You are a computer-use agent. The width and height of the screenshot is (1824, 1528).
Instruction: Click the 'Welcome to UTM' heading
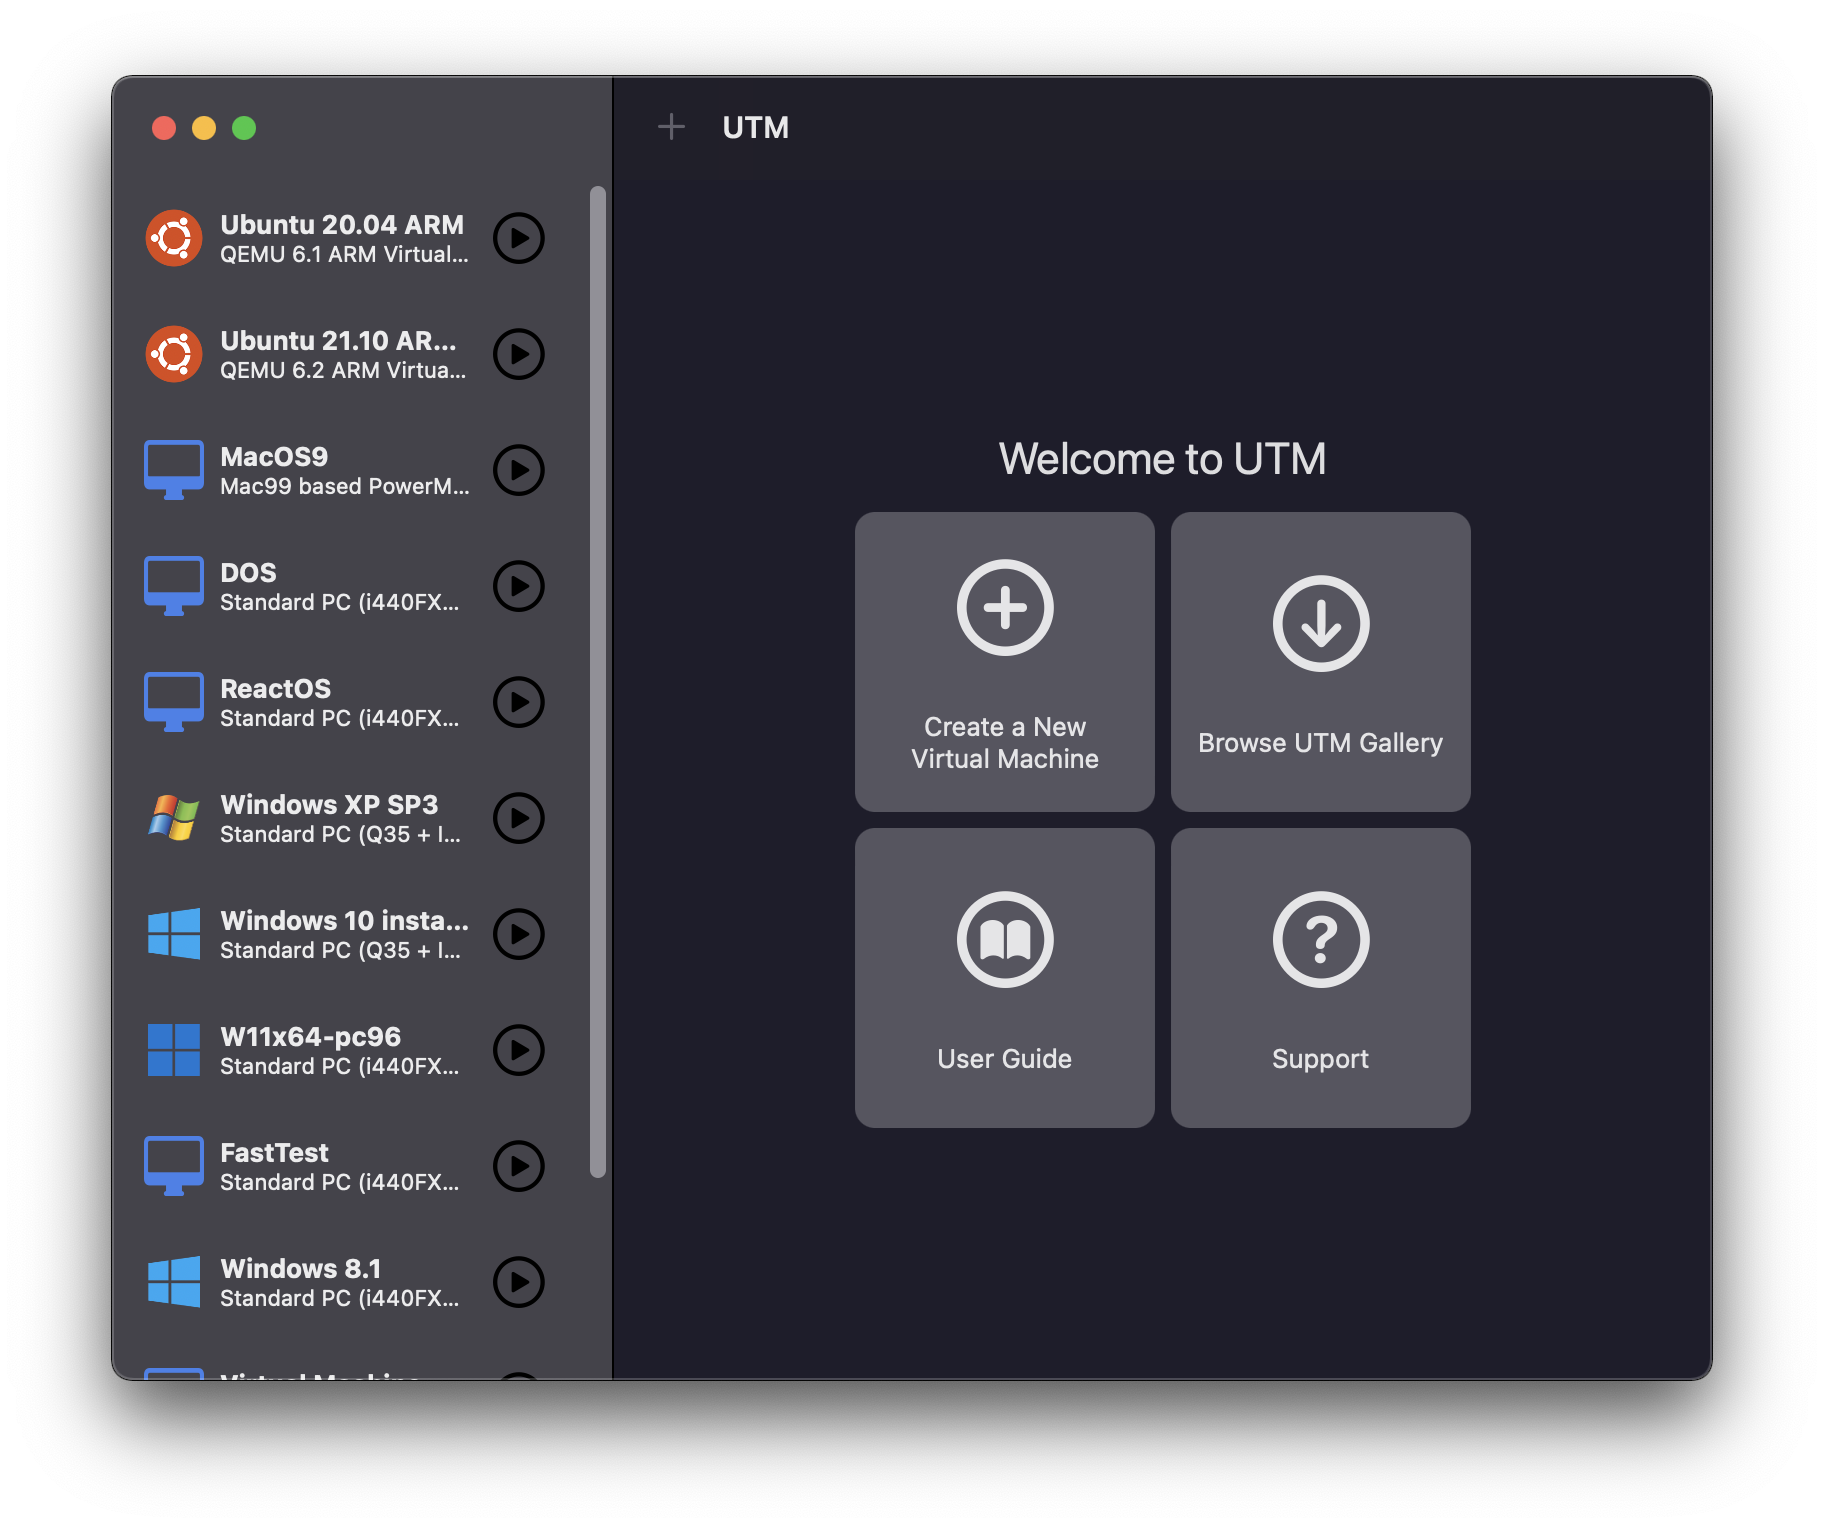pos(1162,460)
